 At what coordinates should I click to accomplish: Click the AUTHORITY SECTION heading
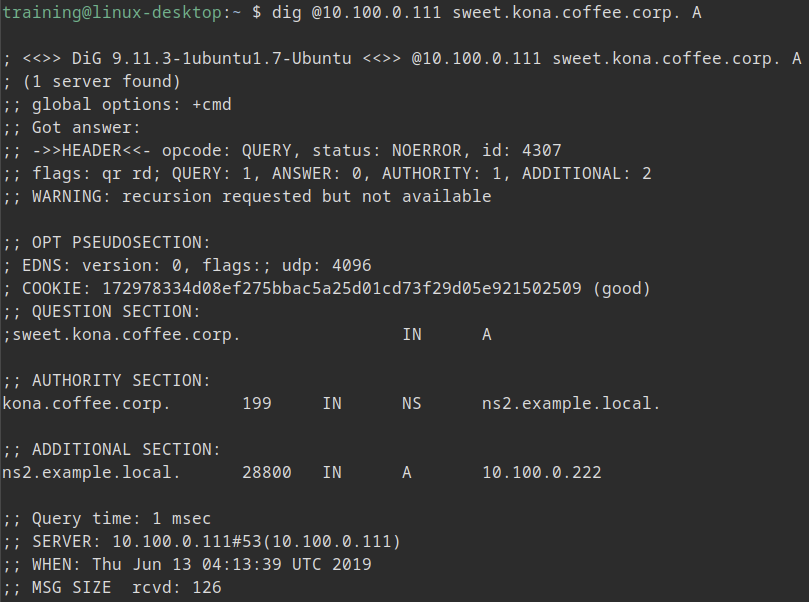tap(121, 380)
